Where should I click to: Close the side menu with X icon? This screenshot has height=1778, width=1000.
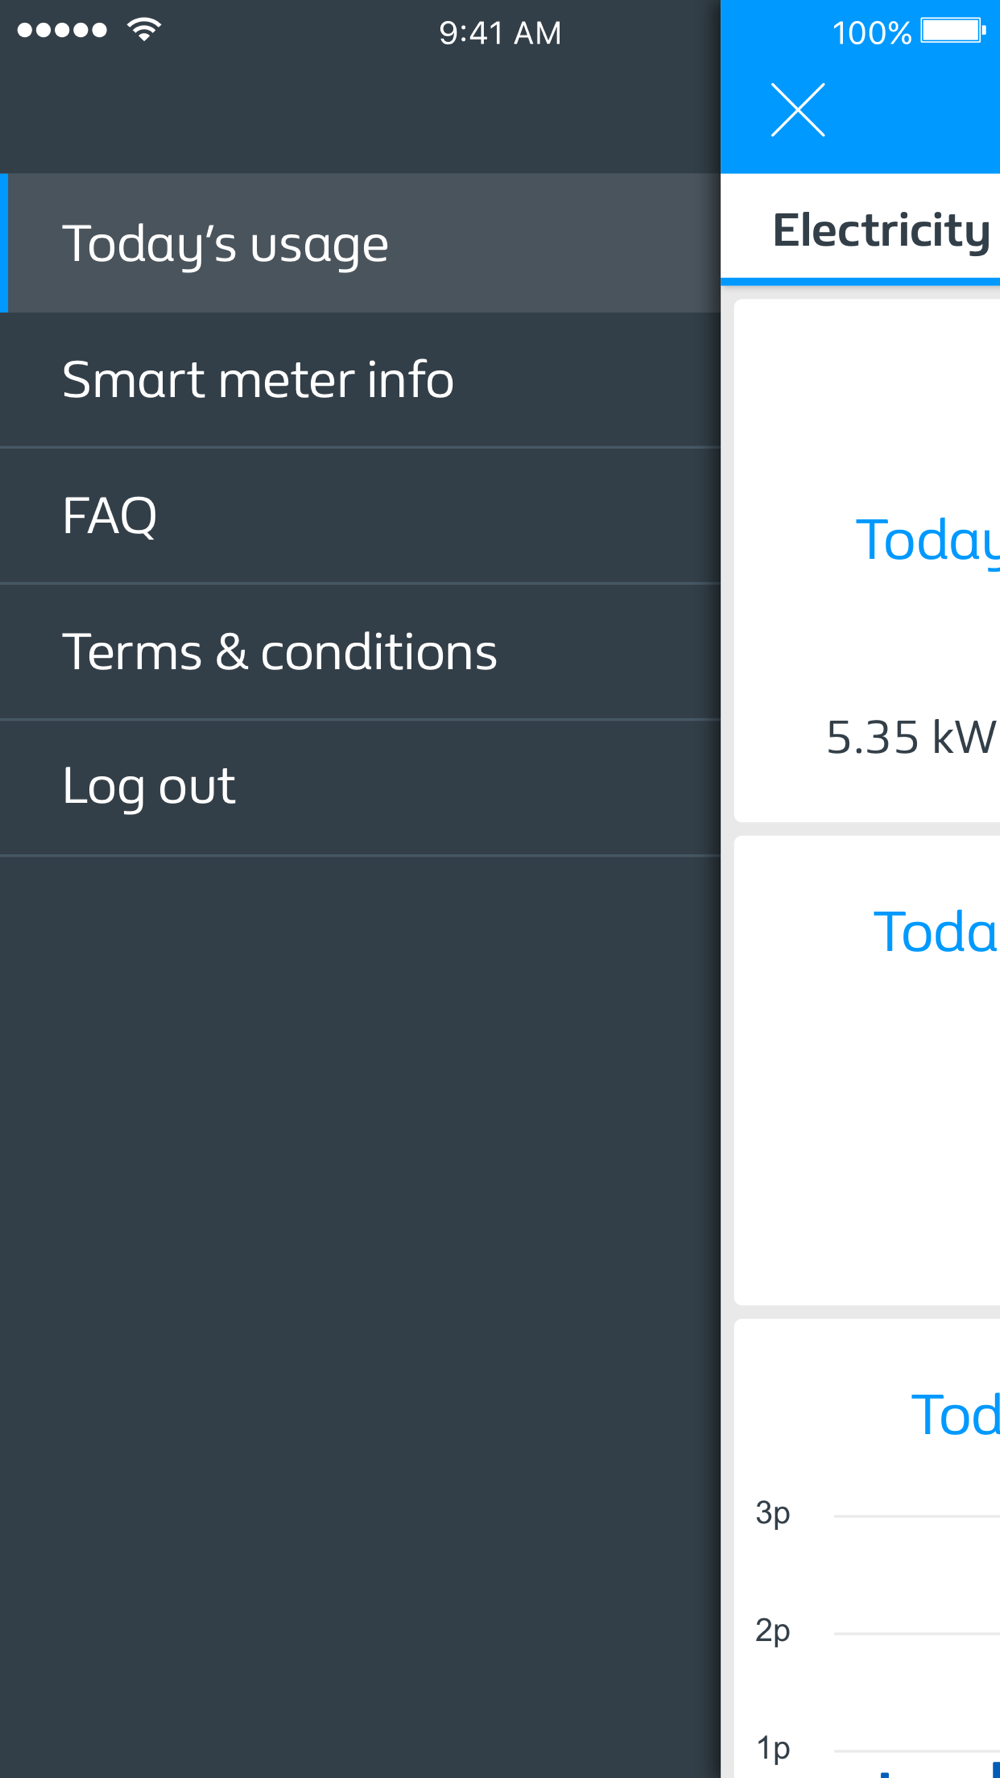[798, 110]
